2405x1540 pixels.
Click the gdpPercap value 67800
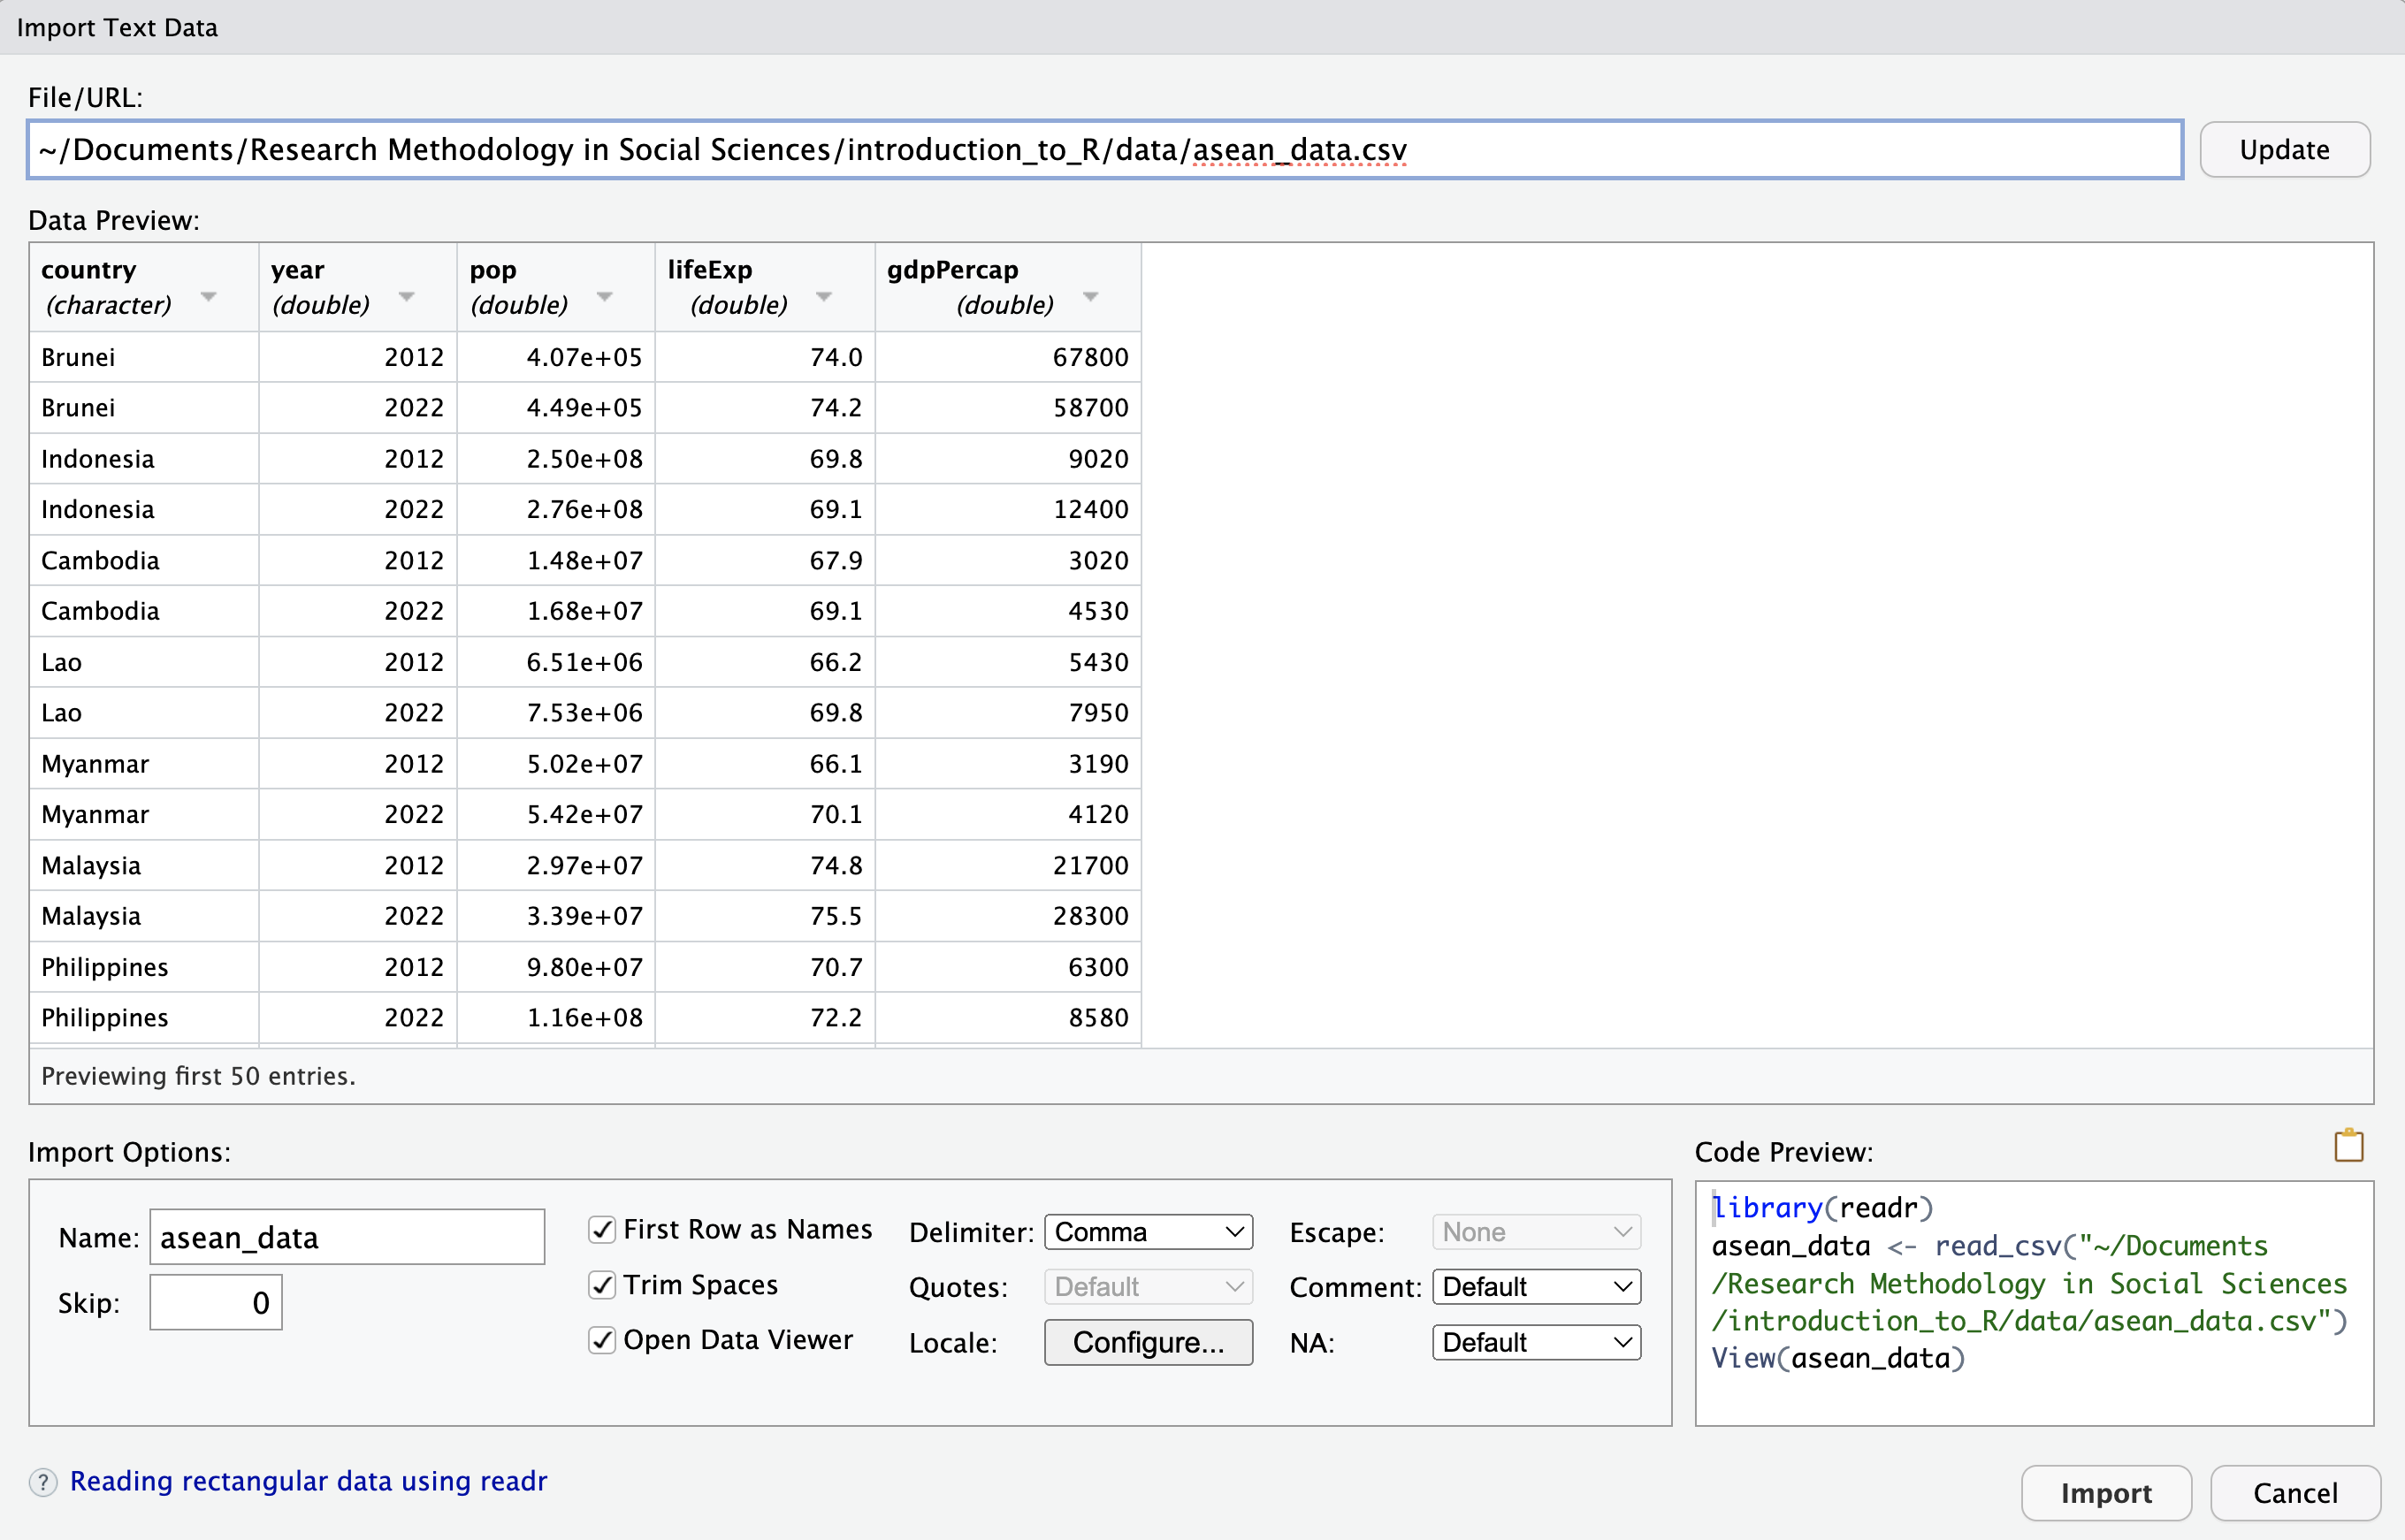1090,357
